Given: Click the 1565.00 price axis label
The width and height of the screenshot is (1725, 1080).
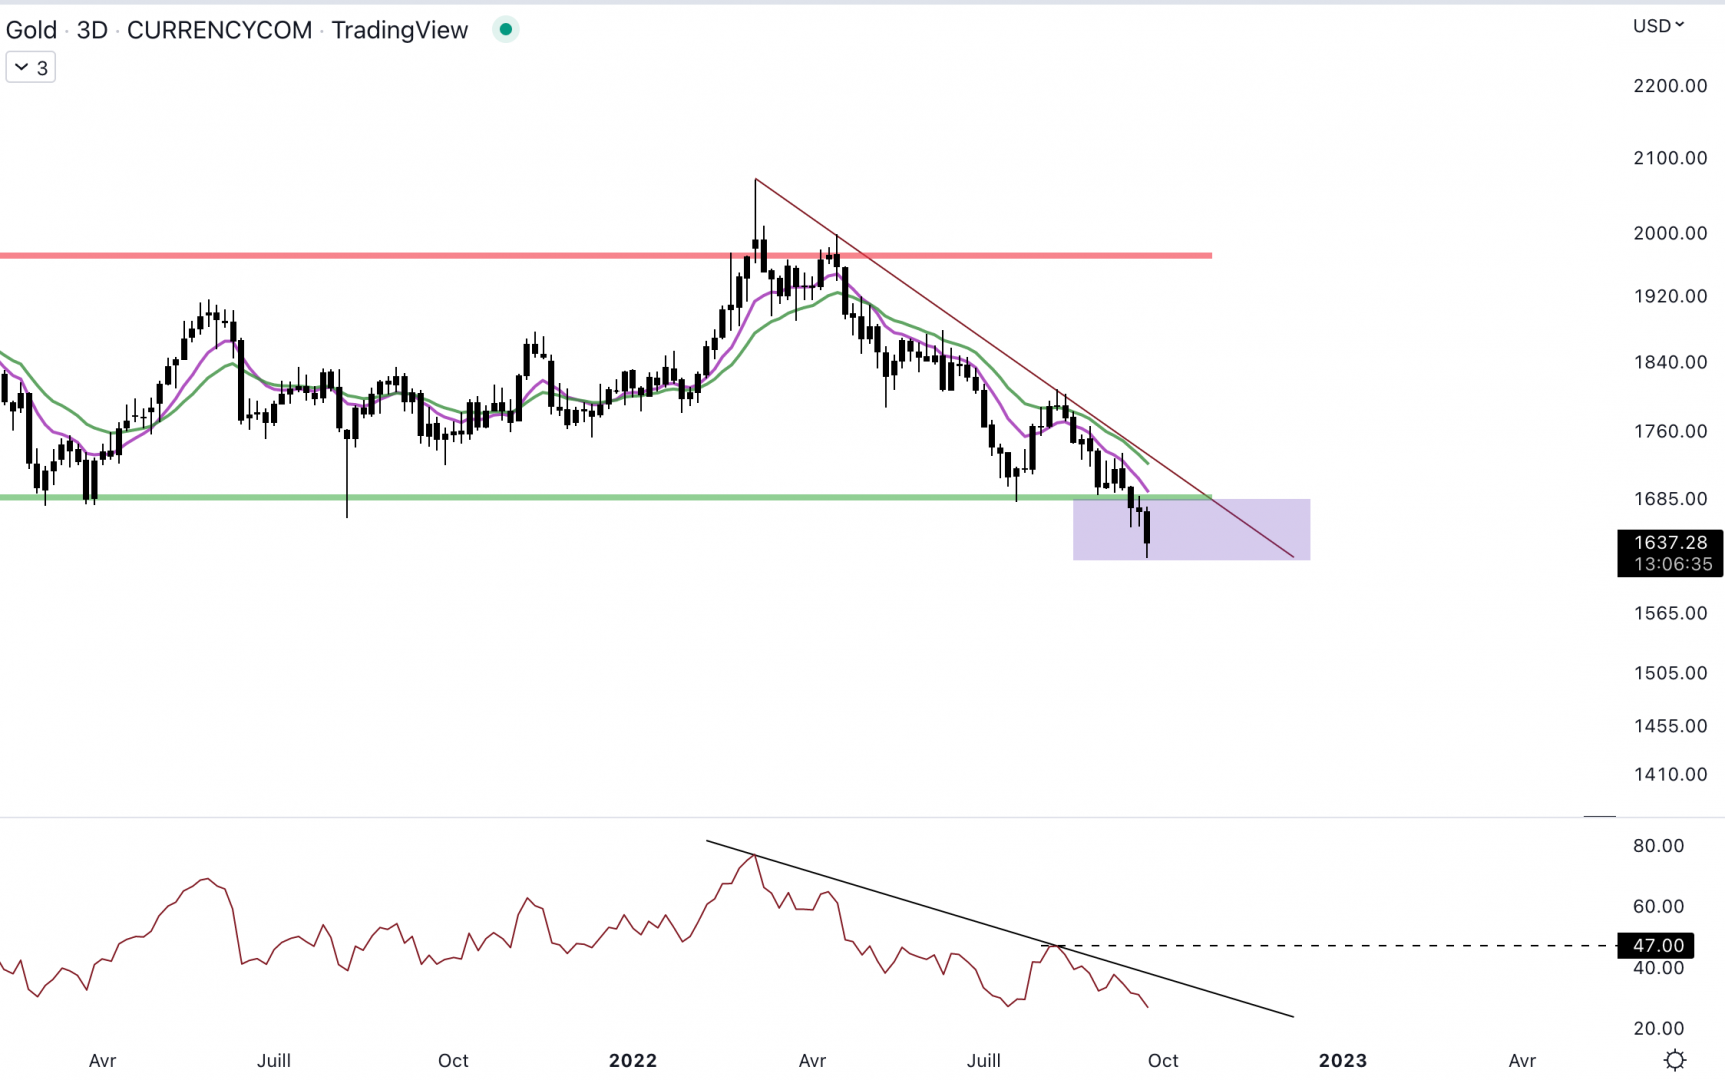Looking at the screenshot, I should [x=1670, y=613].
